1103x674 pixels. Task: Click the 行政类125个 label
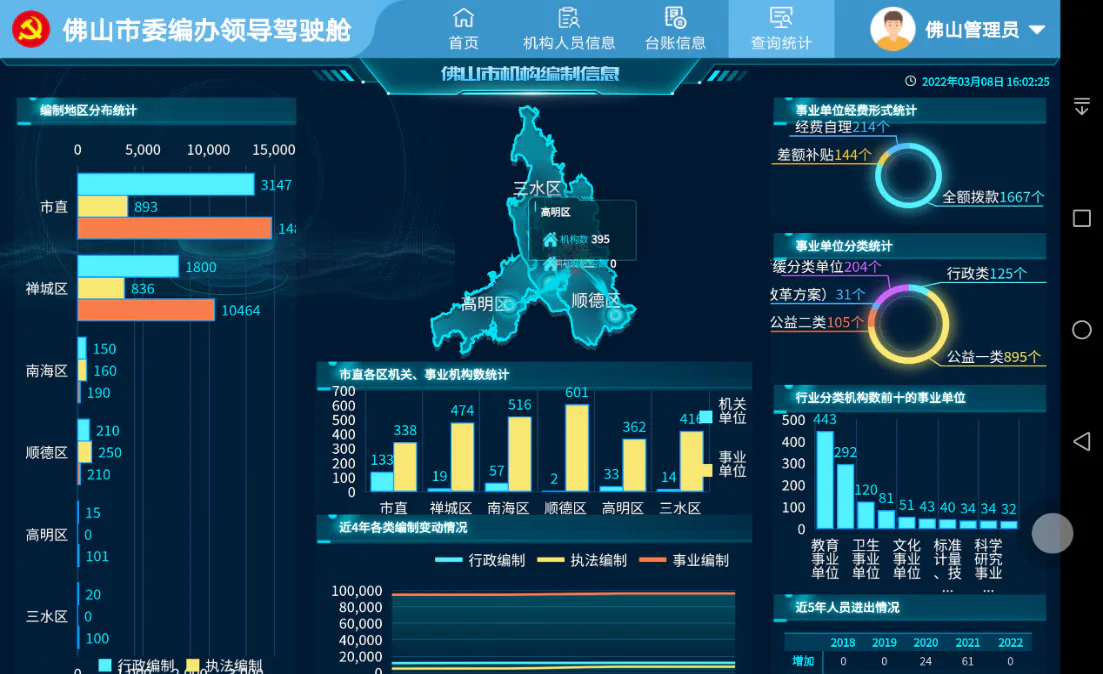pyautogui.click(x=986, y=273)
